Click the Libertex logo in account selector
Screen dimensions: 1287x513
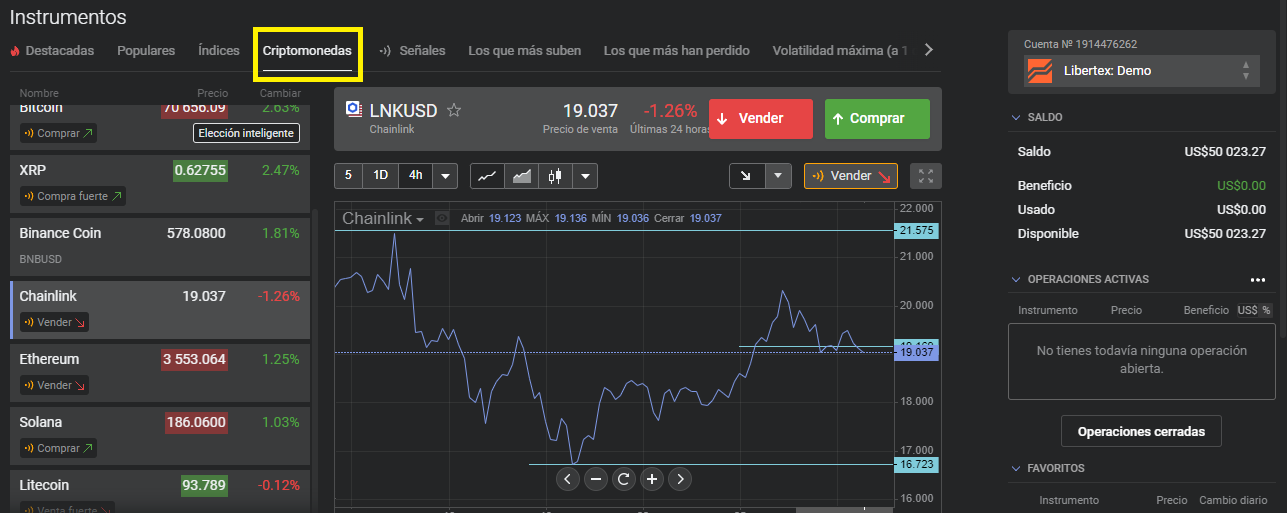[1041, 71]
